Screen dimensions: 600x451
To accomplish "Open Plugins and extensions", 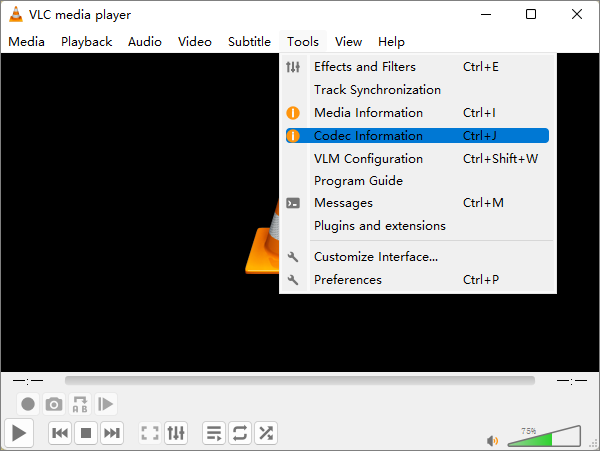I will 417,226.
